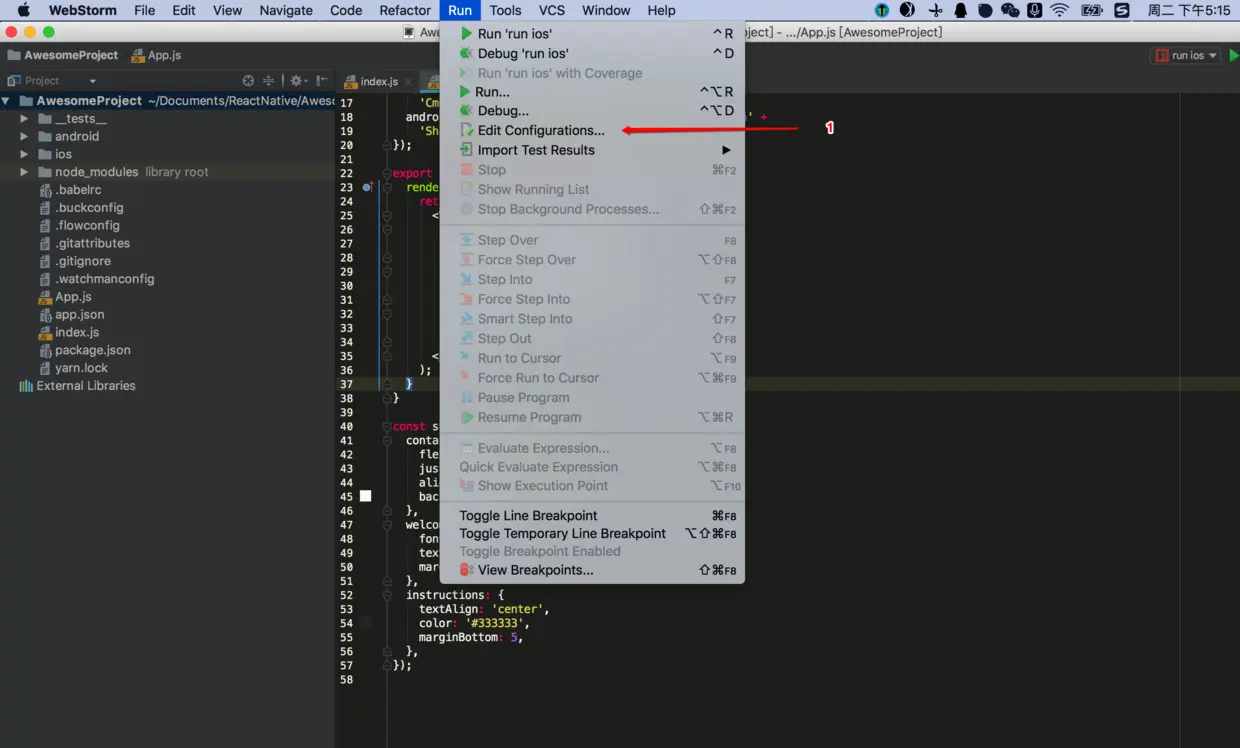Open the Window menu
1240x748 pixels.
click(x=606, y=10)
